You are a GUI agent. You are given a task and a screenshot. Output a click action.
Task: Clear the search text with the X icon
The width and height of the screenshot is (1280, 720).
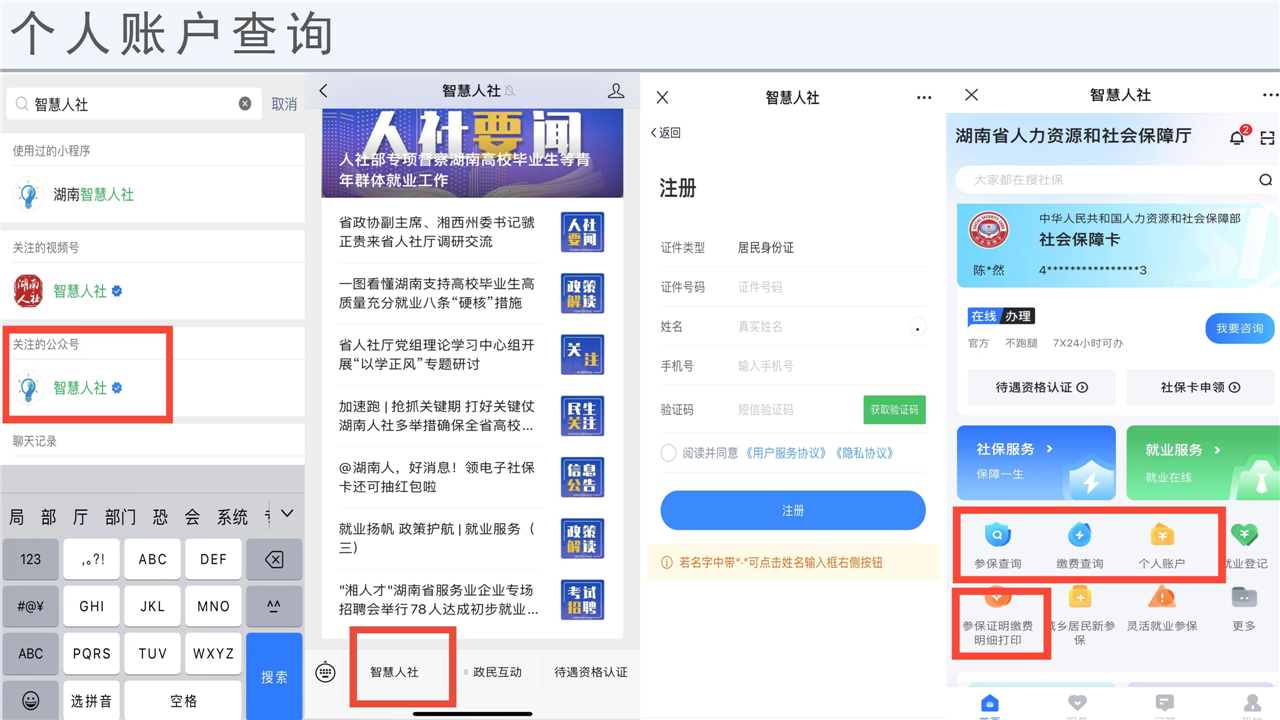pyautogui.click(x=245, y=104)
